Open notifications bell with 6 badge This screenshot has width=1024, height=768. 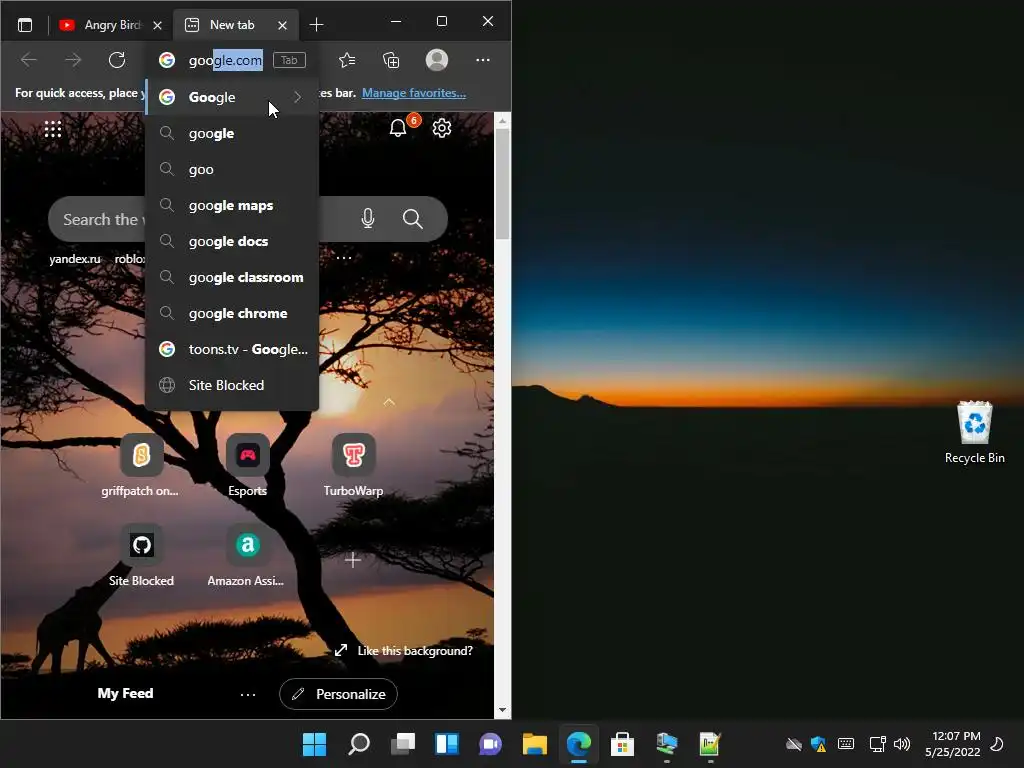[x=399, y=127]
